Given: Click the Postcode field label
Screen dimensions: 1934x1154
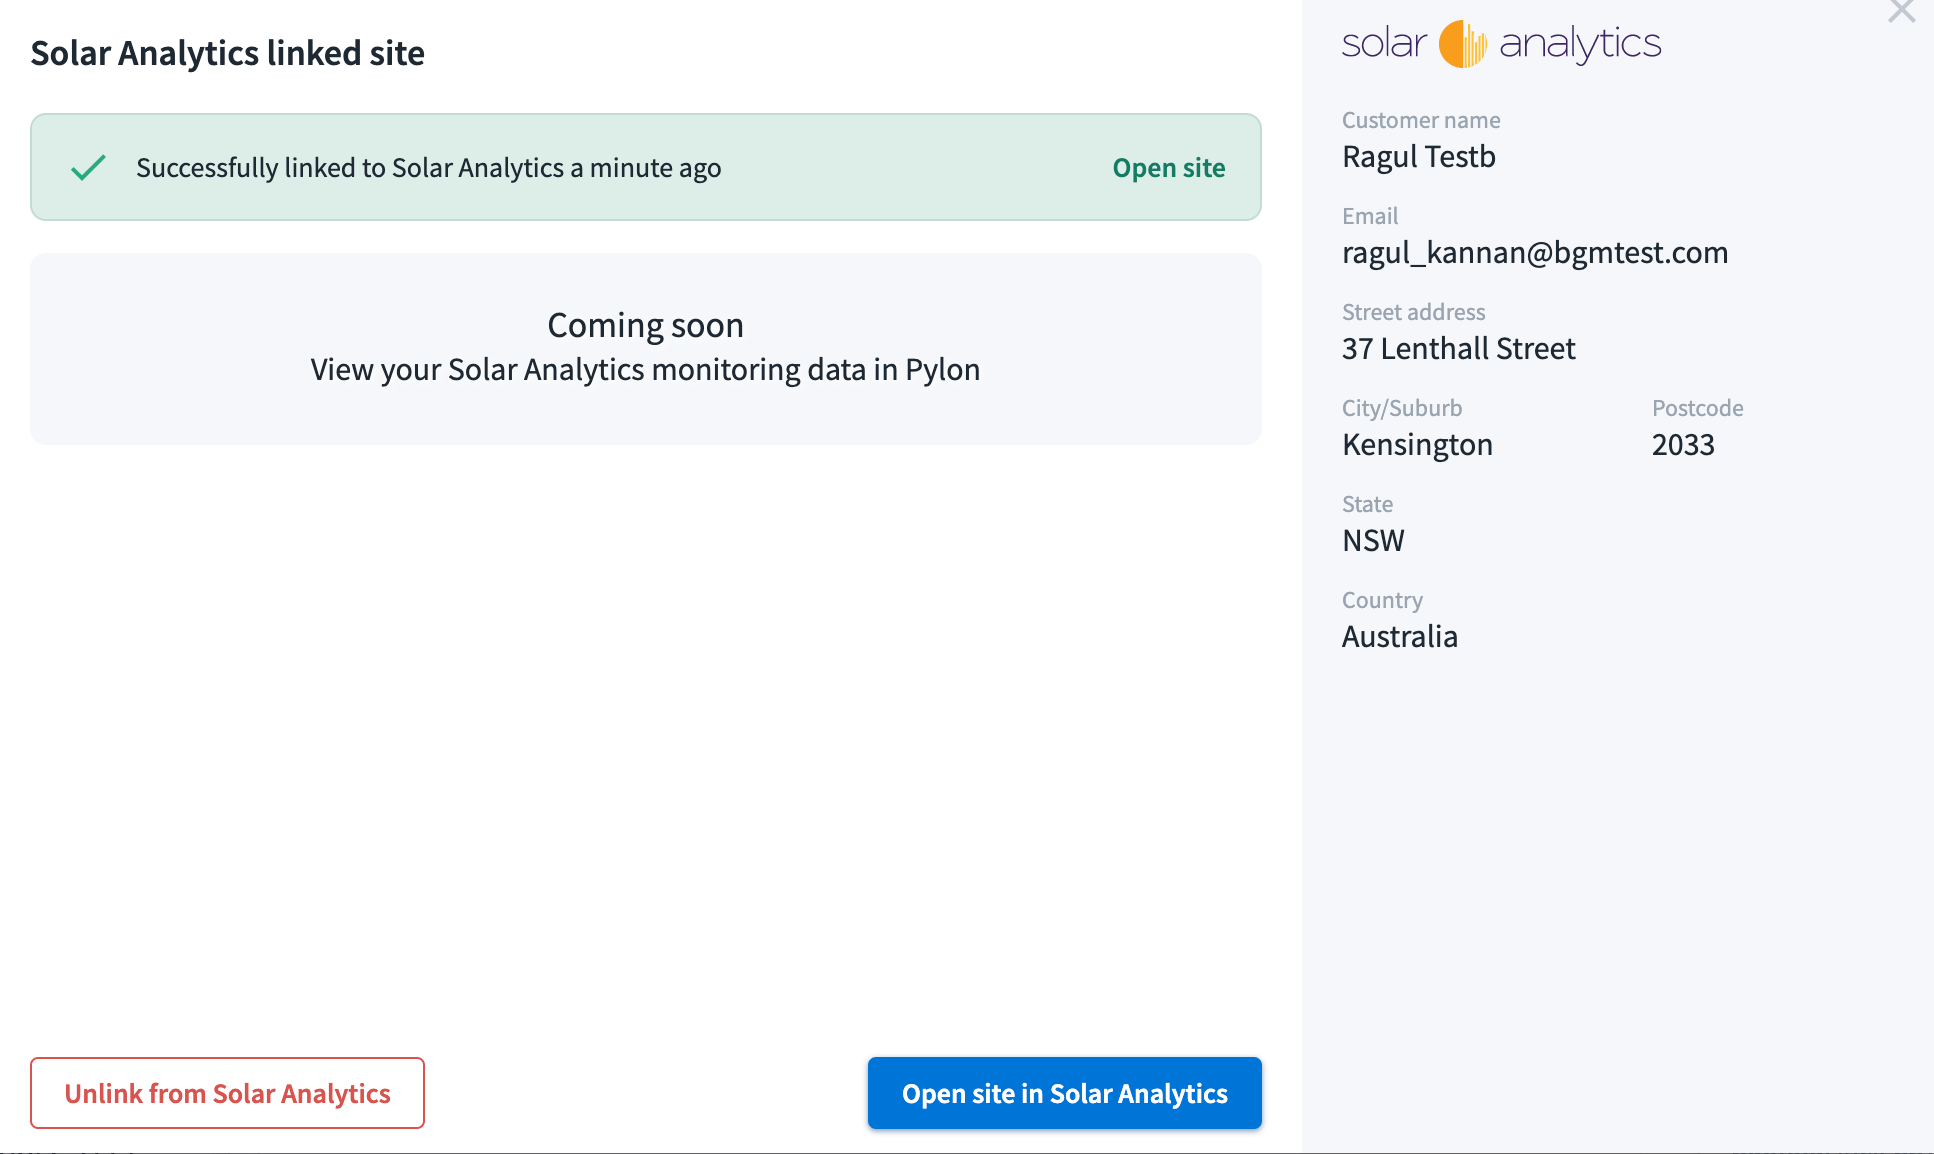Looking at the screenshot, I should coord(1697,407).
